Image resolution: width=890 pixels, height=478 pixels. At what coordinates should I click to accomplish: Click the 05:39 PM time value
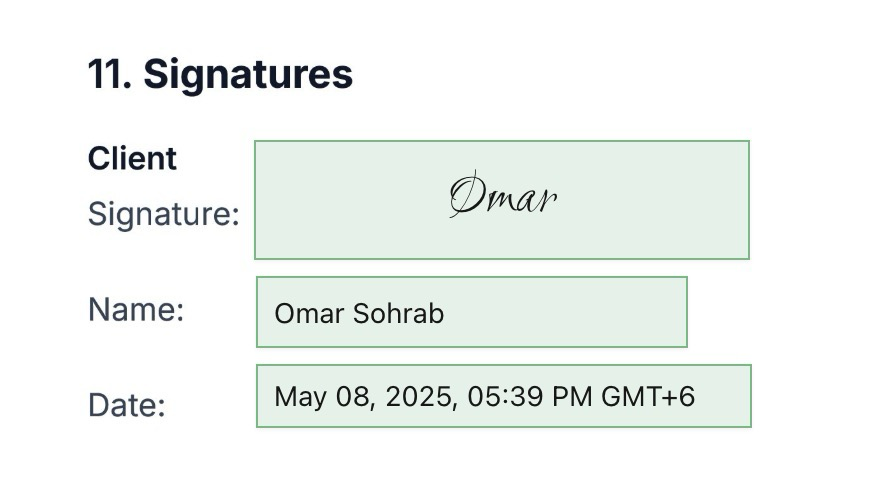point(529,396)
